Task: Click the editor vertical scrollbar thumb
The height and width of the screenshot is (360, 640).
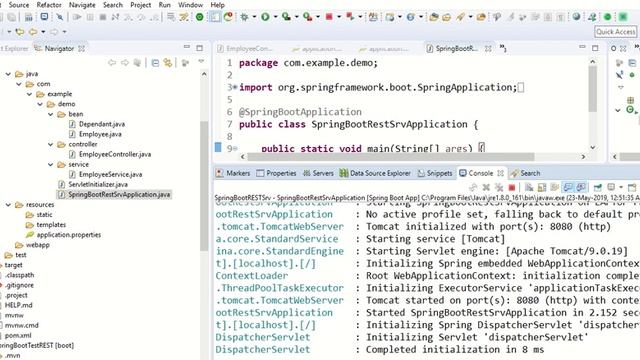Action: tap(593, 88)
